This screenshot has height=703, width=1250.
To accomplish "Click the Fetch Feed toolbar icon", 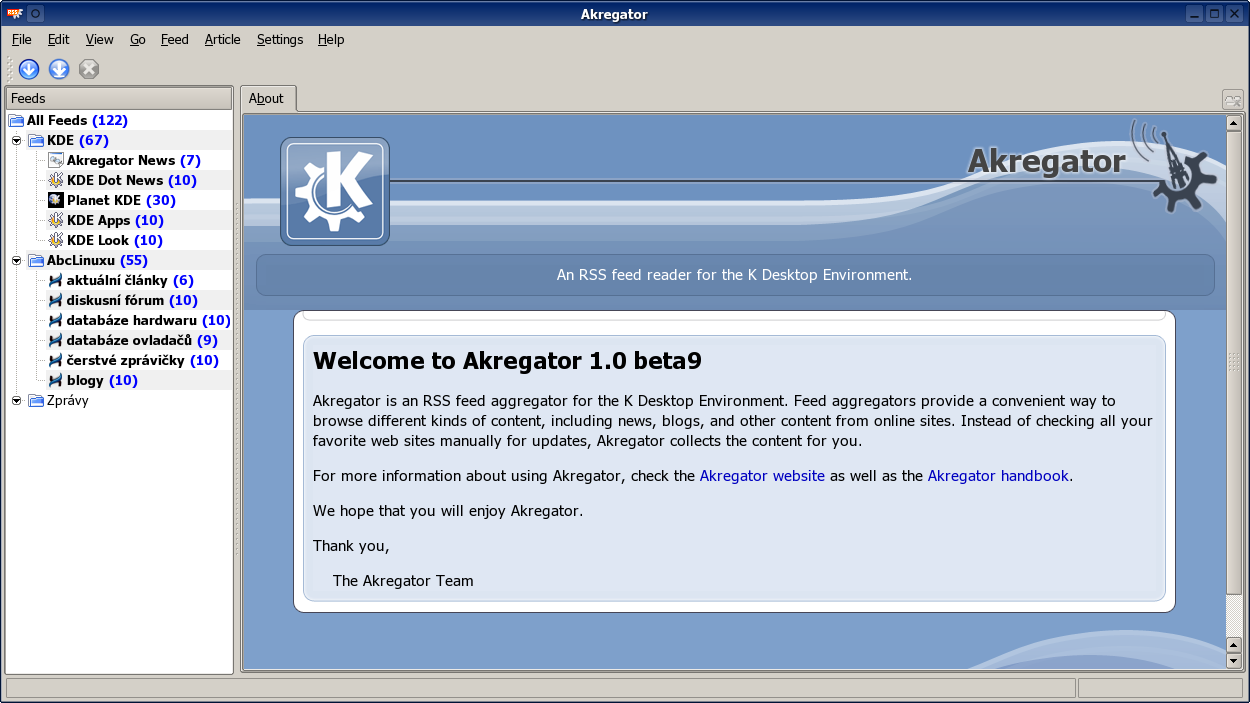I will click(29, 69).
